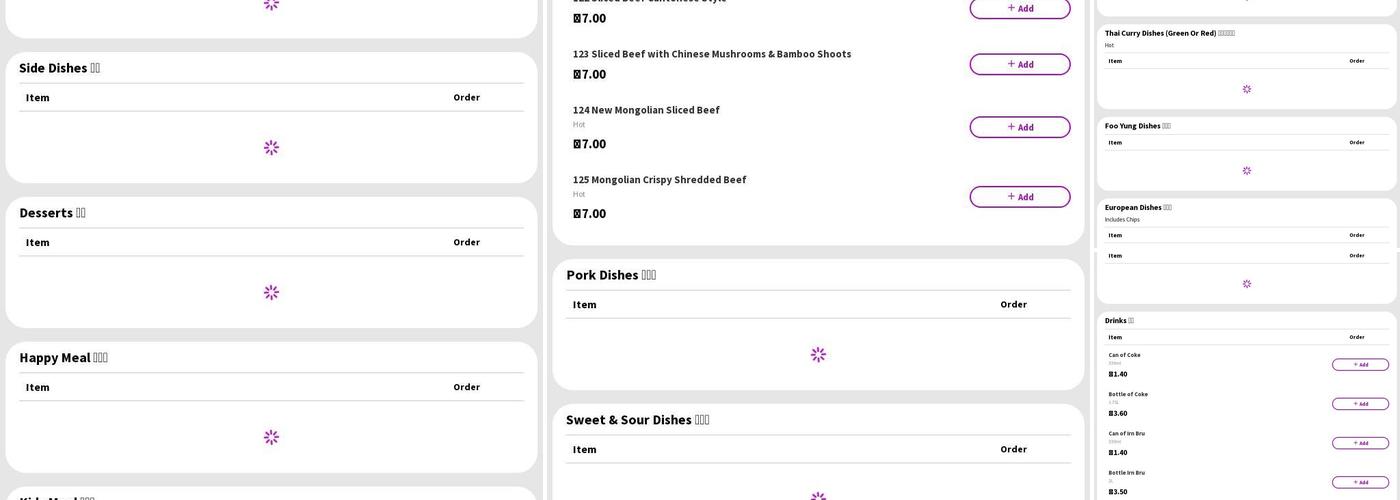1400x500 pixels.
Task: Click the Side Dishes section heading
Action: pyautogui.click(x=59, y=68)
